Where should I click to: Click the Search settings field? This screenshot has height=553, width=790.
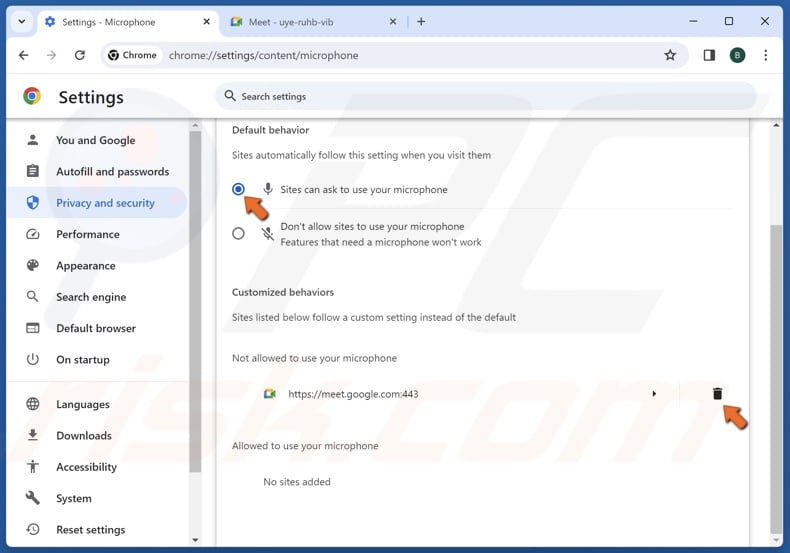[x=486, y=96]
